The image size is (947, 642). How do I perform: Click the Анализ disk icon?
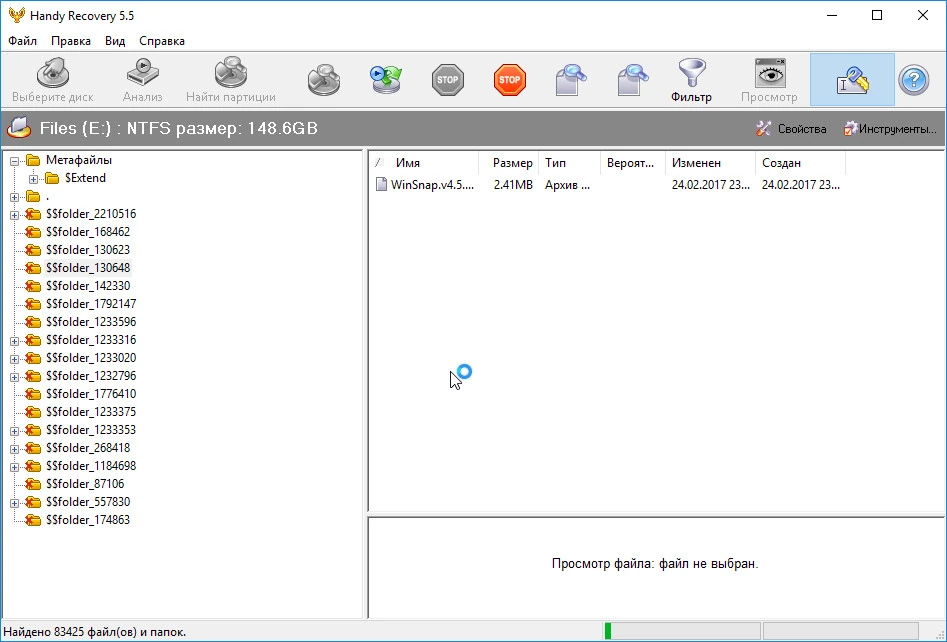coord(143,72)
